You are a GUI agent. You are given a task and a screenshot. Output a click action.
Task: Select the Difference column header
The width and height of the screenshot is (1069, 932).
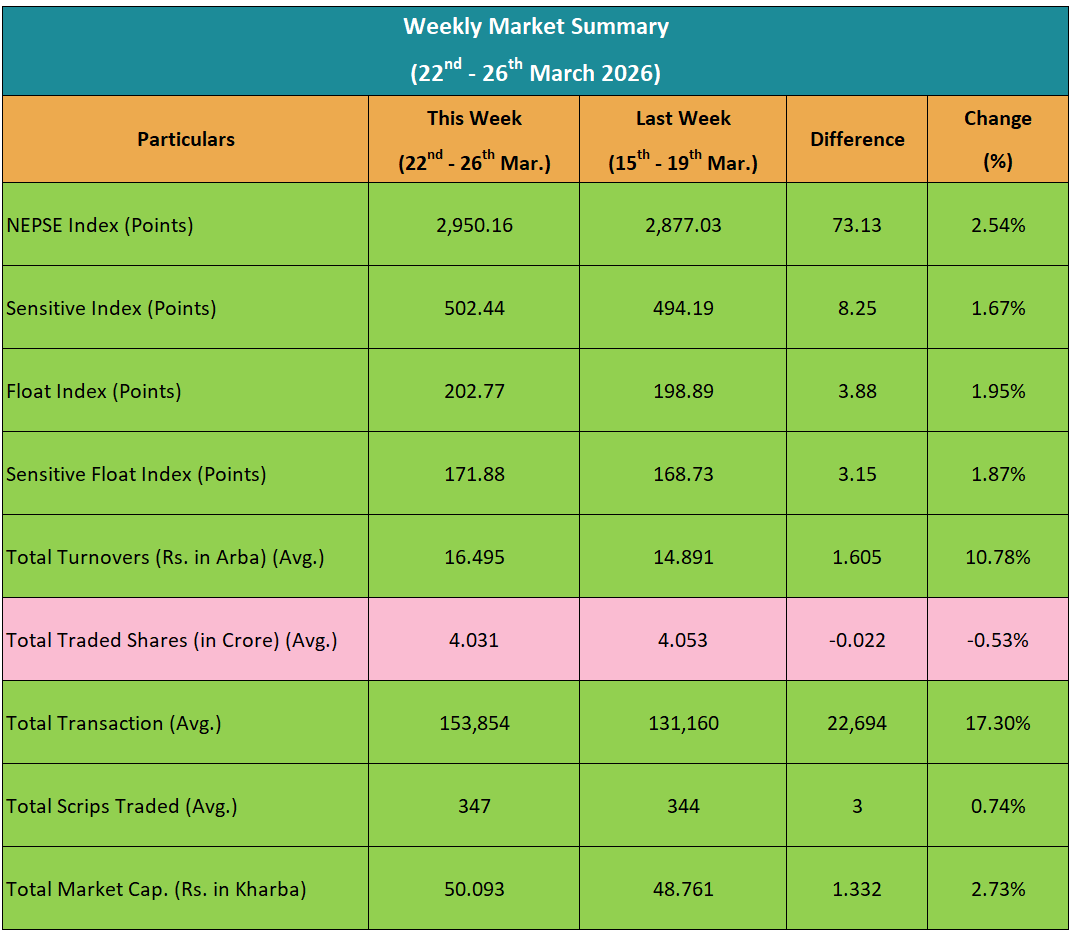click(x=857, y=140)
